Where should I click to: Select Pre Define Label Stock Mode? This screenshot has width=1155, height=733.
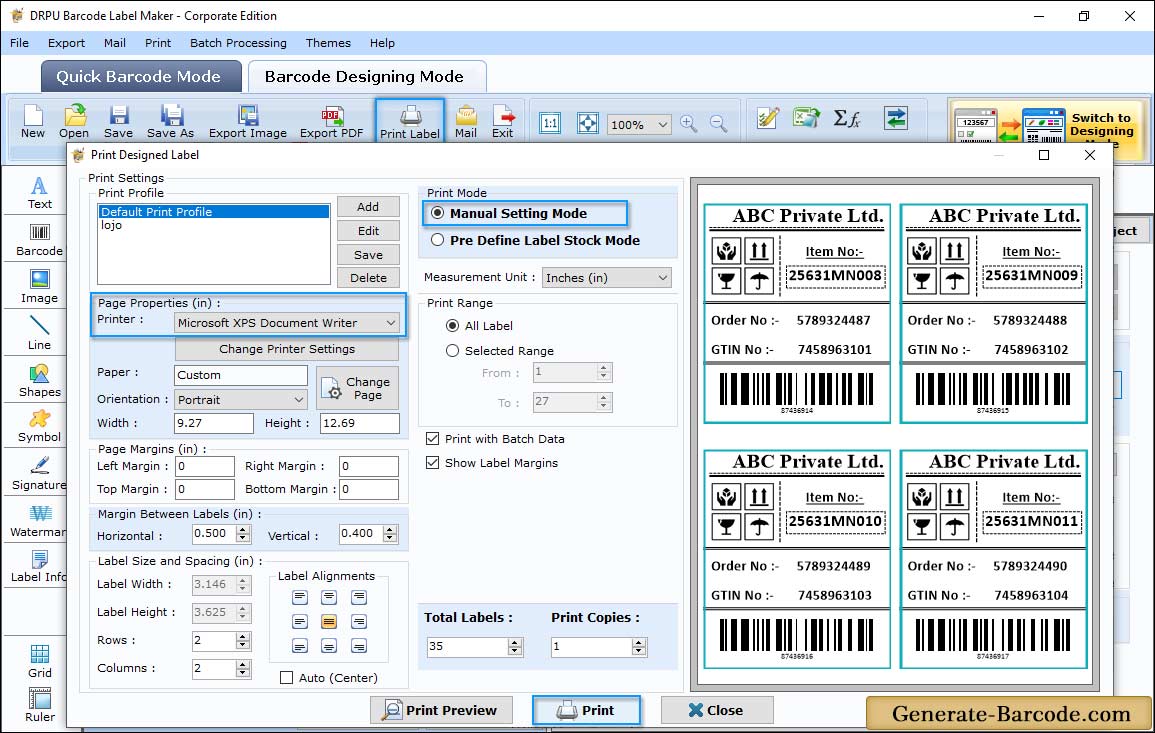tap(438, 240)
